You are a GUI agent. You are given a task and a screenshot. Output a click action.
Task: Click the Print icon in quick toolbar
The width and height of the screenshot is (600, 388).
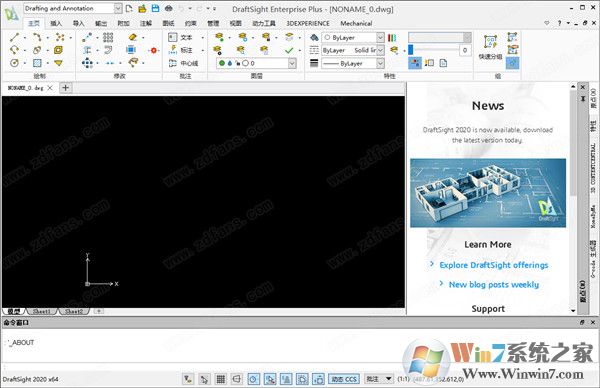(168, 8)
